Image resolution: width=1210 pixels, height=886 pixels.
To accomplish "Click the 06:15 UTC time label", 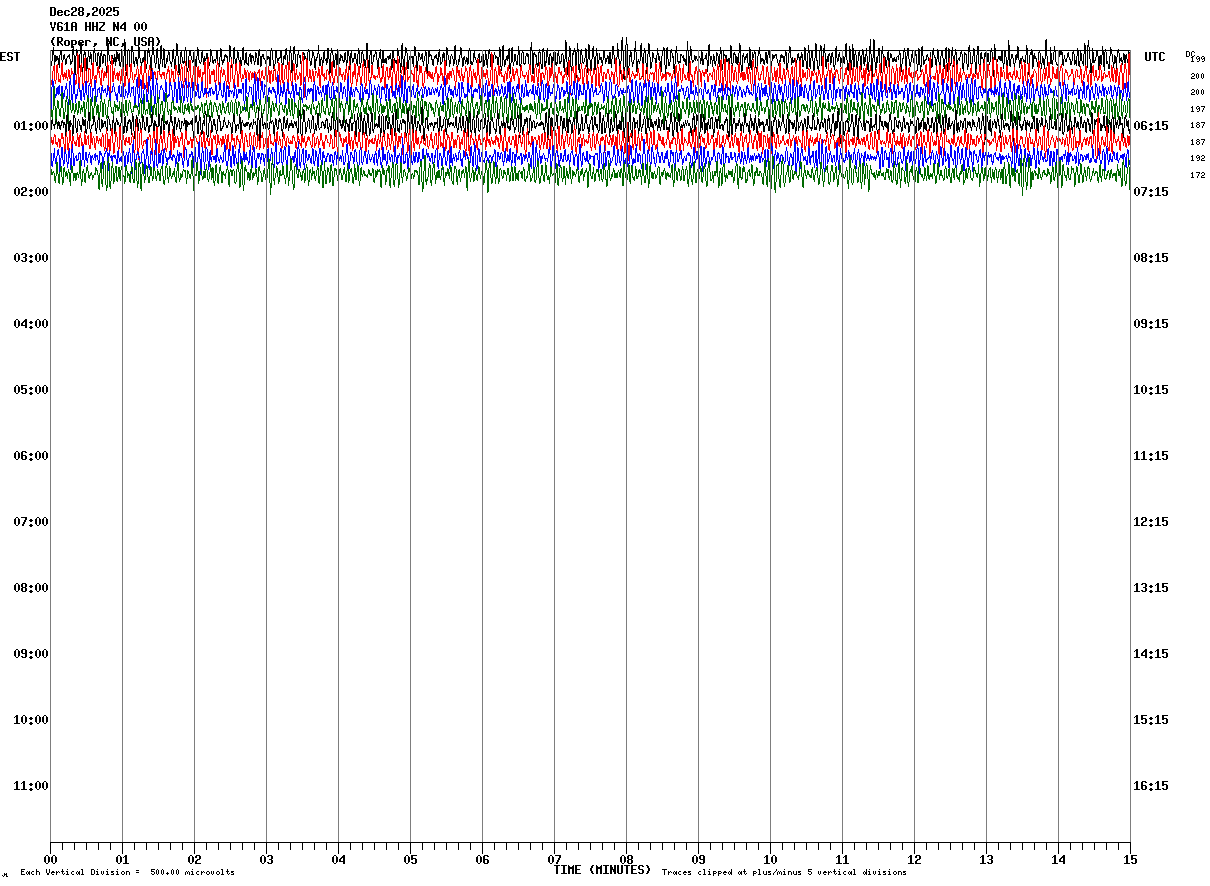I will pos(1150,126).
